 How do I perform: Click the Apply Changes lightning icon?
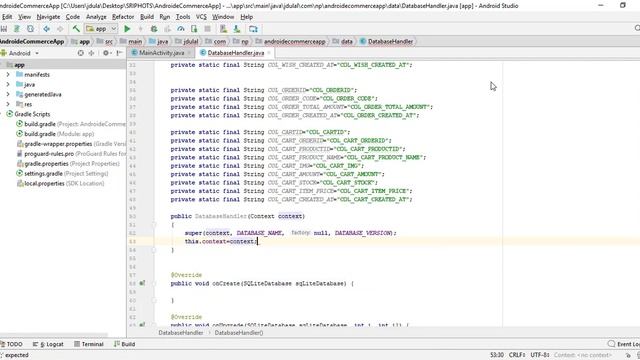coord(140,29)
